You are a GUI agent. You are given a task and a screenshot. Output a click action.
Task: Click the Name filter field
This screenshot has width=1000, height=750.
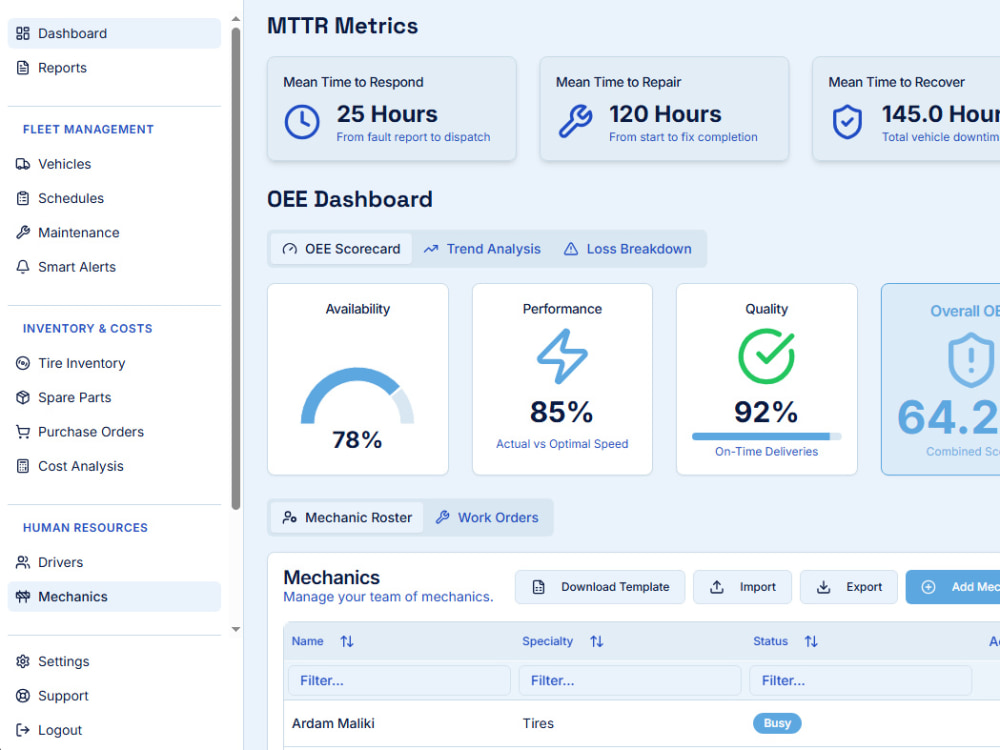click(x=399, y=680)
